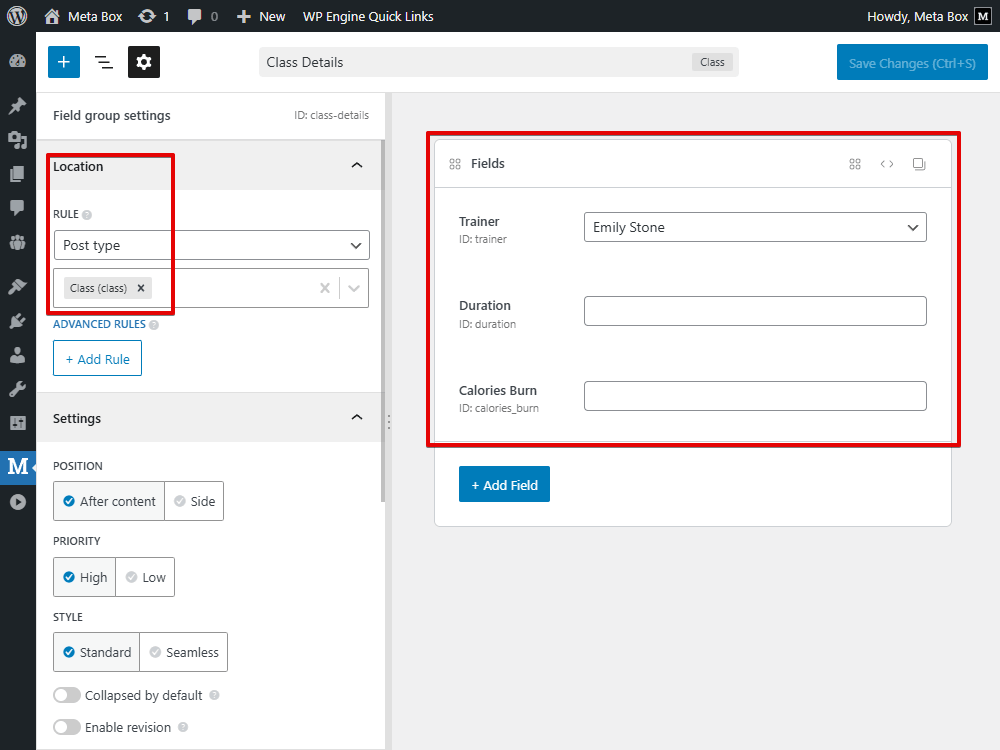Select Seamless style

click(x=184, y=652)
